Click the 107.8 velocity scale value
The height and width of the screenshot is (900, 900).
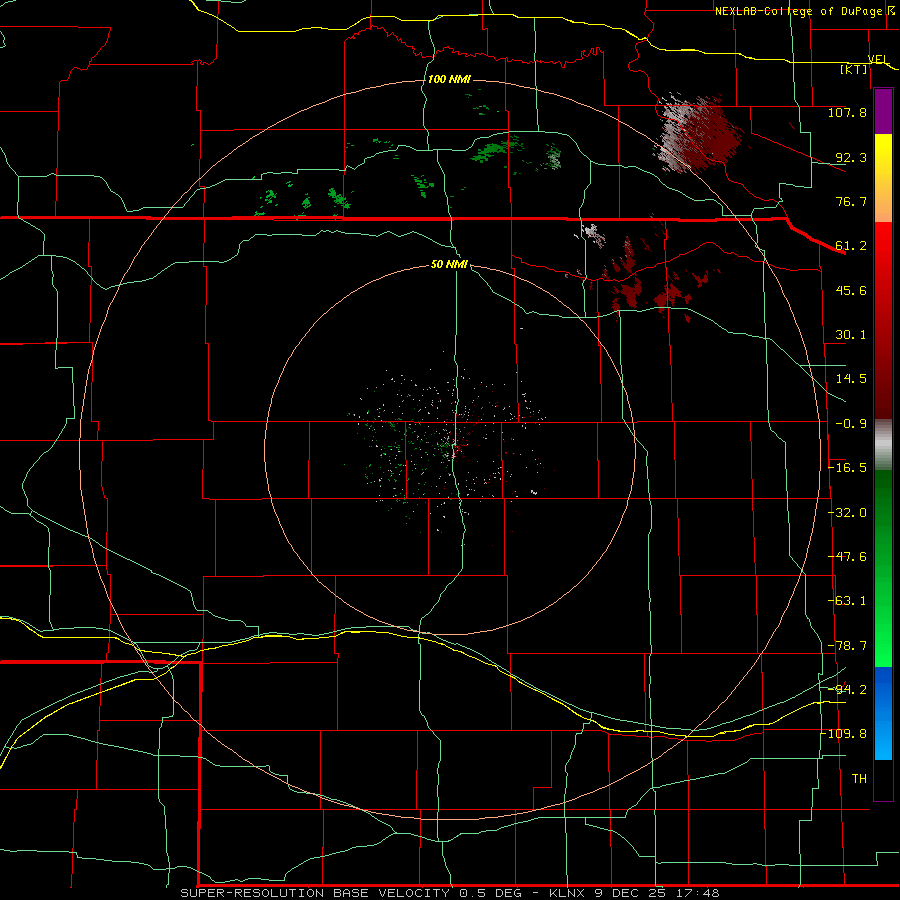[x=847, y=112]
